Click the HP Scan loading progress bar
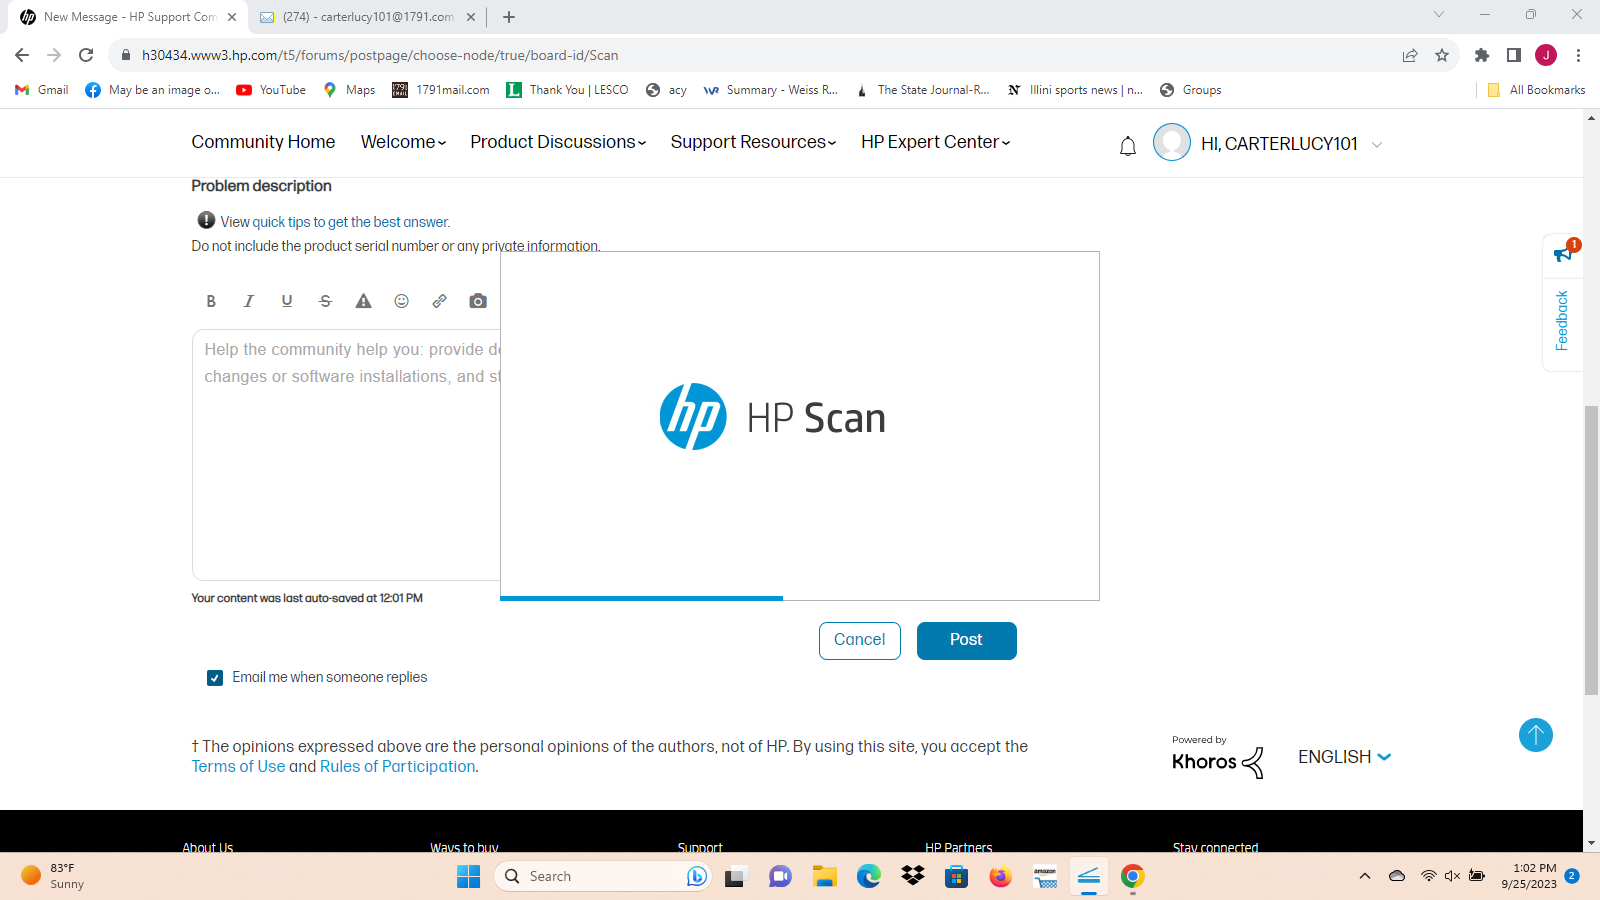Viewport: 1600px width, 900px height. click(641, 598)
